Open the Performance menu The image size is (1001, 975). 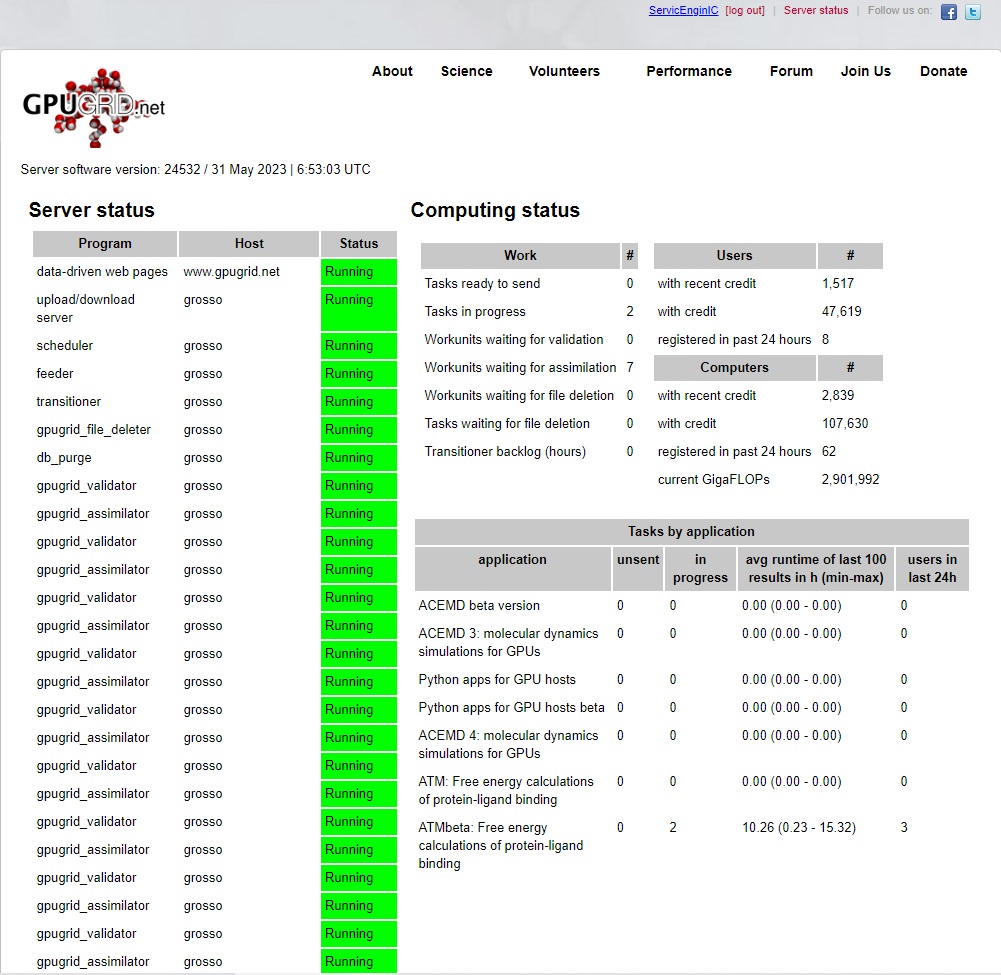coord(688,71)
